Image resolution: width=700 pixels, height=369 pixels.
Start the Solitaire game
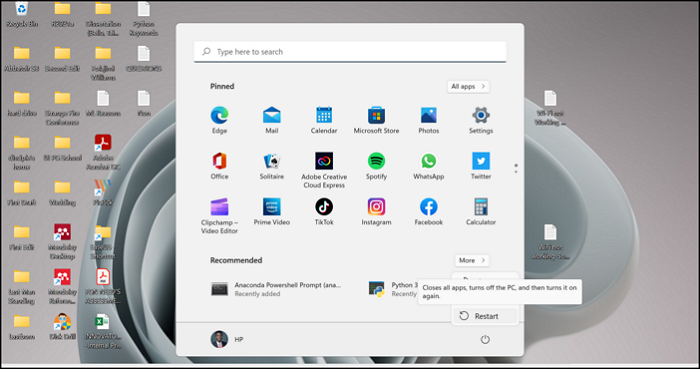(x=271, y=166)
